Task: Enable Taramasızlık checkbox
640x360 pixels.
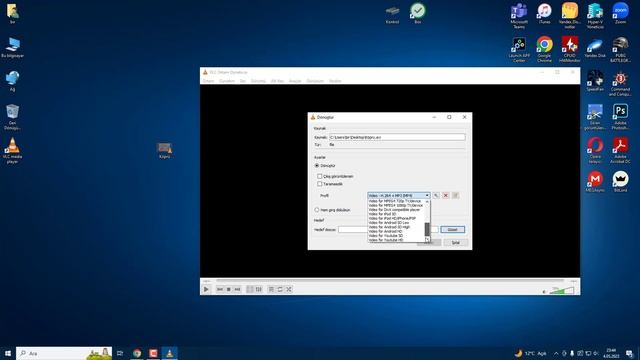Action: coord(320,184)
